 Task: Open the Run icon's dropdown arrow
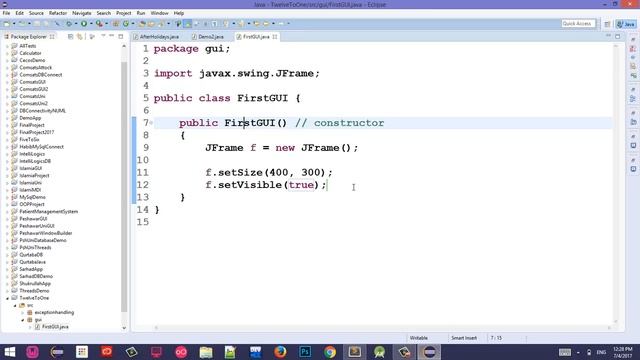tap(91, 24)
